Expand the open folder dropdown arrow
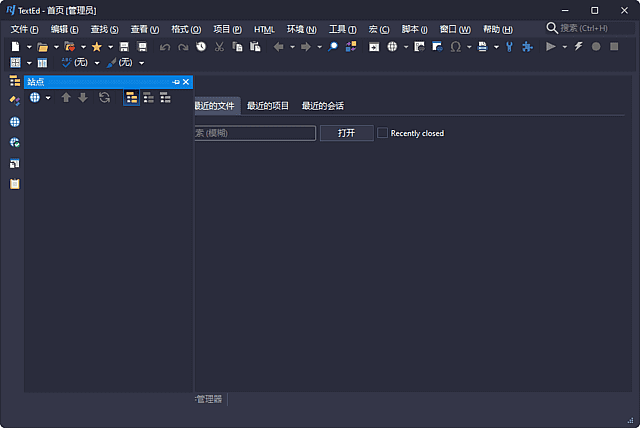Image resolution: width=640 pixels, height=428 pixels. click(x=56, y=47)
